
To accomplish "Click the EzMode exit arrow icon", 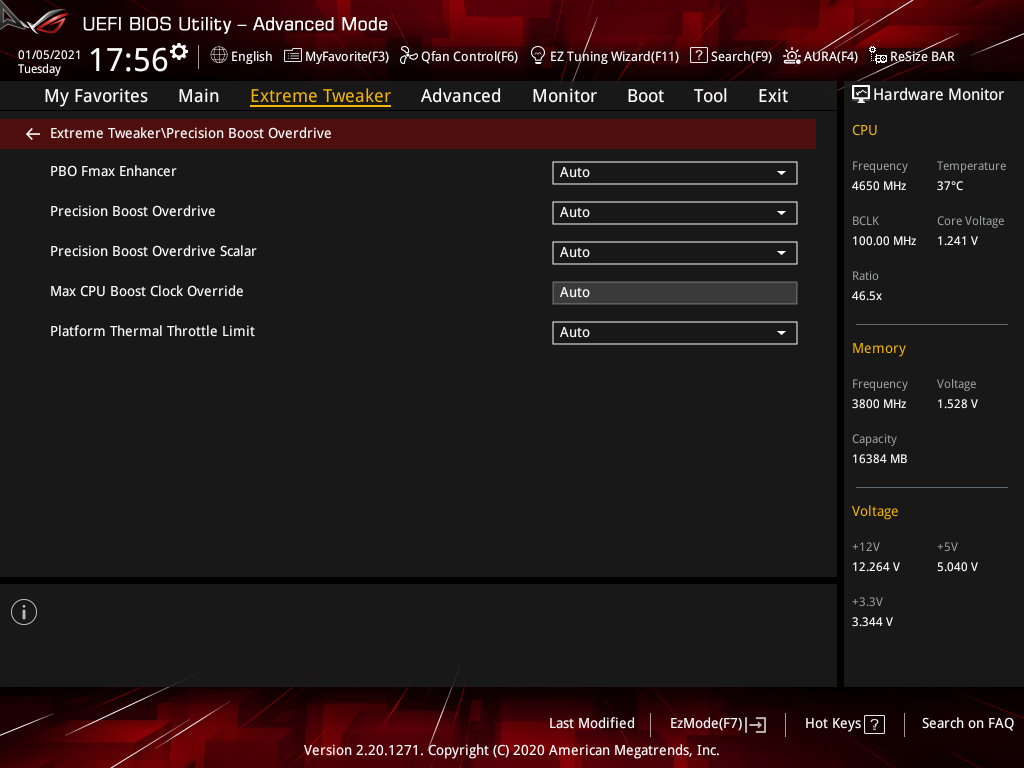I will click(756, 724).
